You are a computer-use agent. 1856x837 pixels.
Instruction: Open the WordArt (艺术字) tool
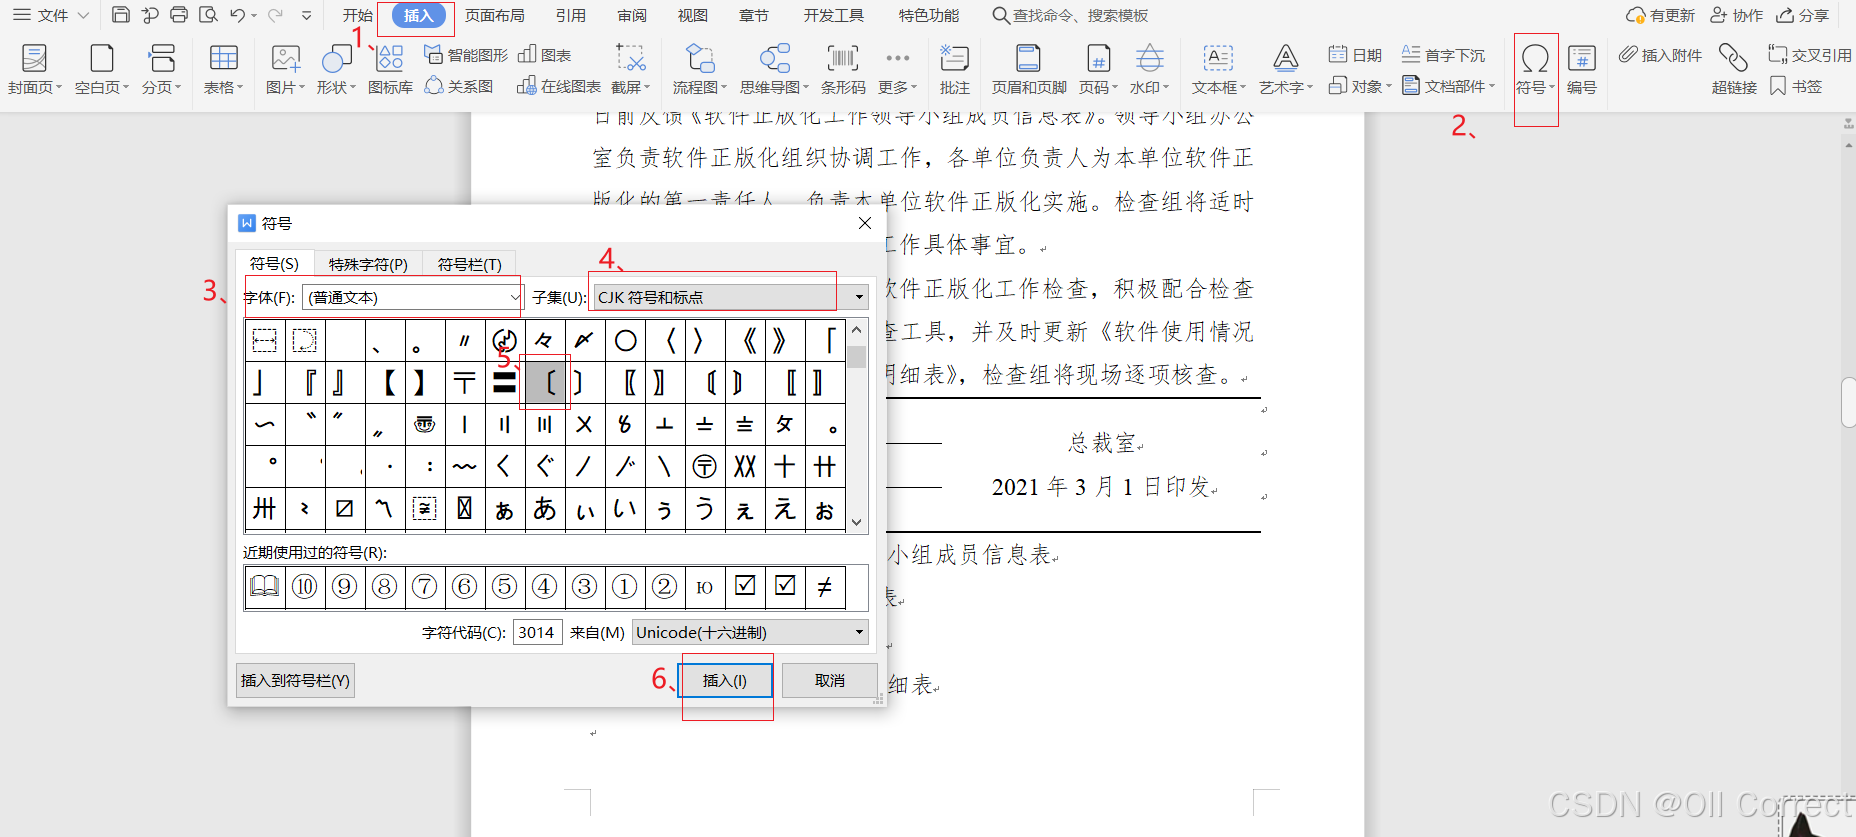coord(1286,69)
